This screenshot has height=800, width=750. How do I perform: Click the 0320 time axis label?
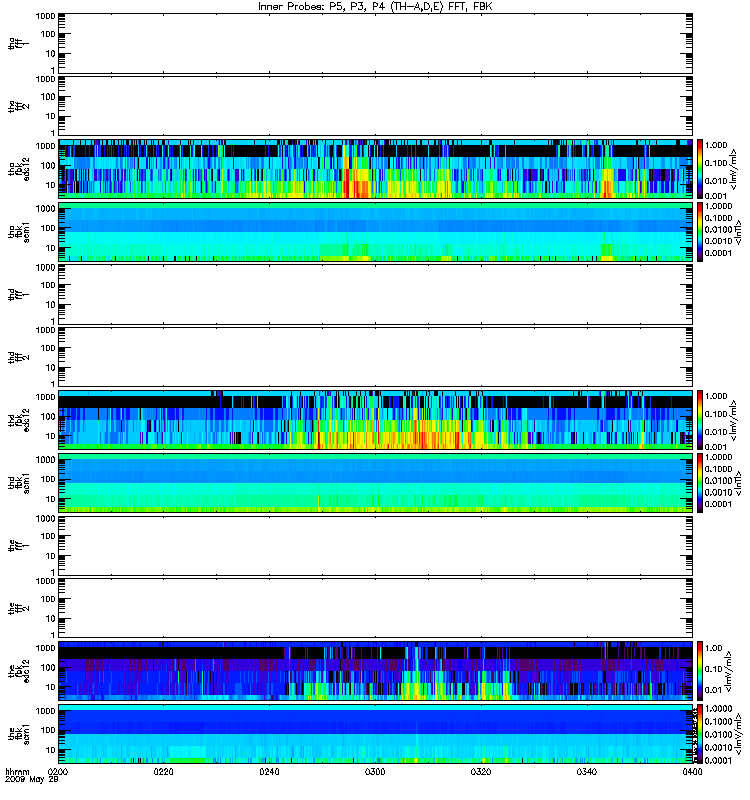pyautogui.click(x=481, y=771)
